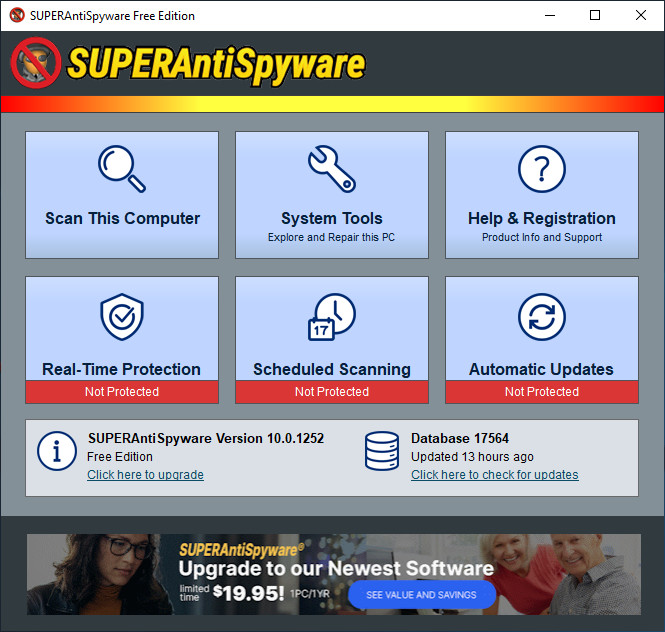Click the Free Edition text

[120, 456]
